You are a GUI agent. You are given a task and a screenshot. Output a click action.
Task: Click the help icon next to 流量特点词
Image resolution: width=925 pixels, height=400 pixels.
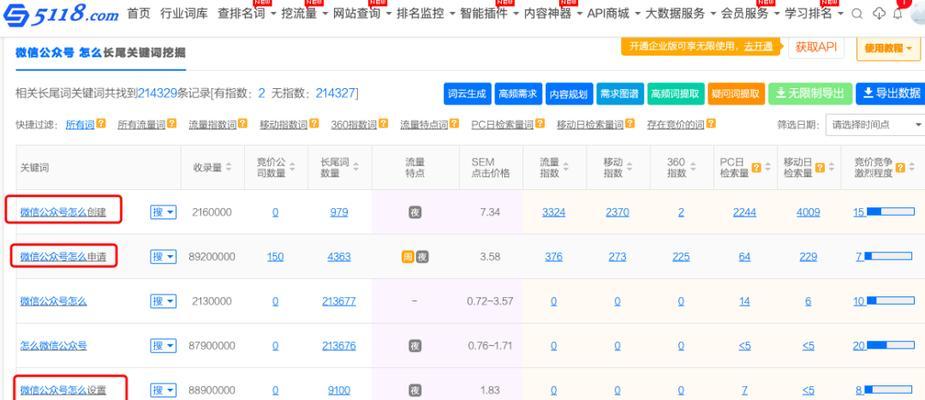(x=454, y=124)
